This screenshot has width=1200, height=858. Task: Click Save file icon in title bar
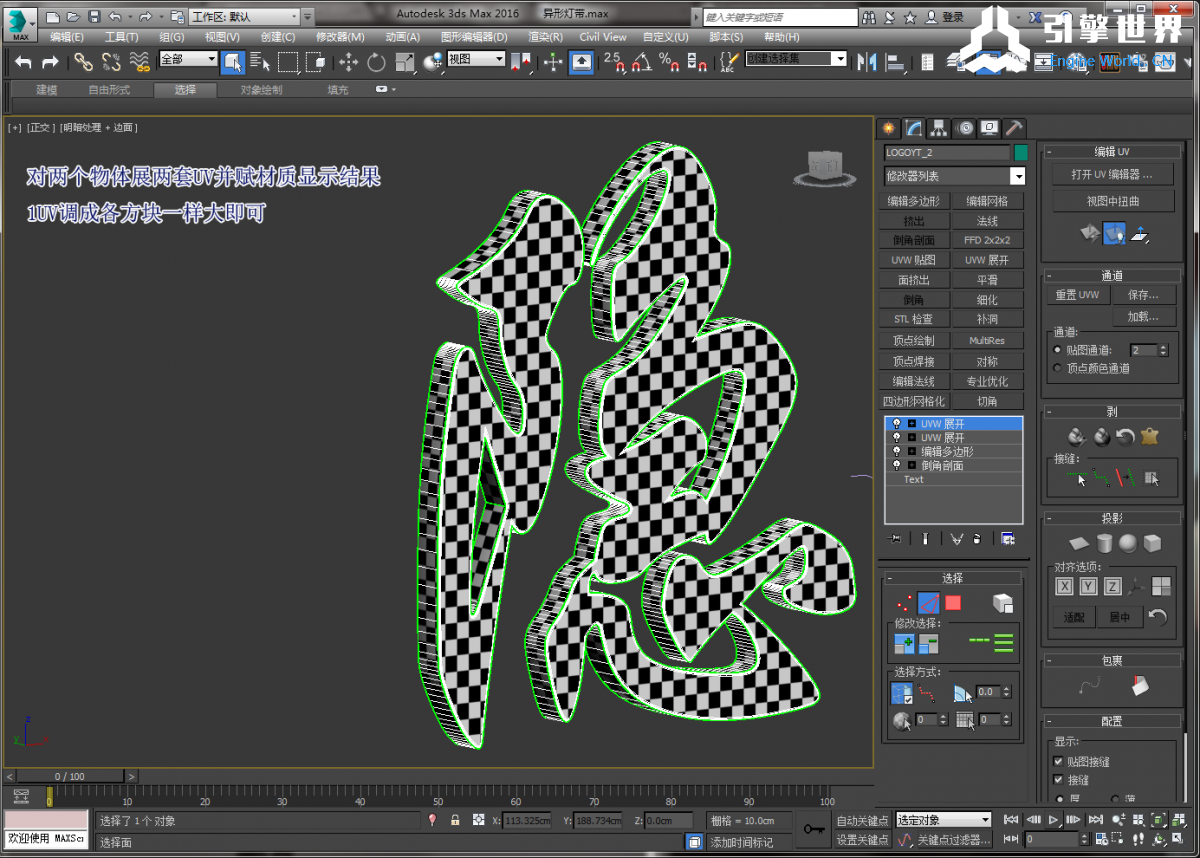pyautogui.click(x=94, y=17)
